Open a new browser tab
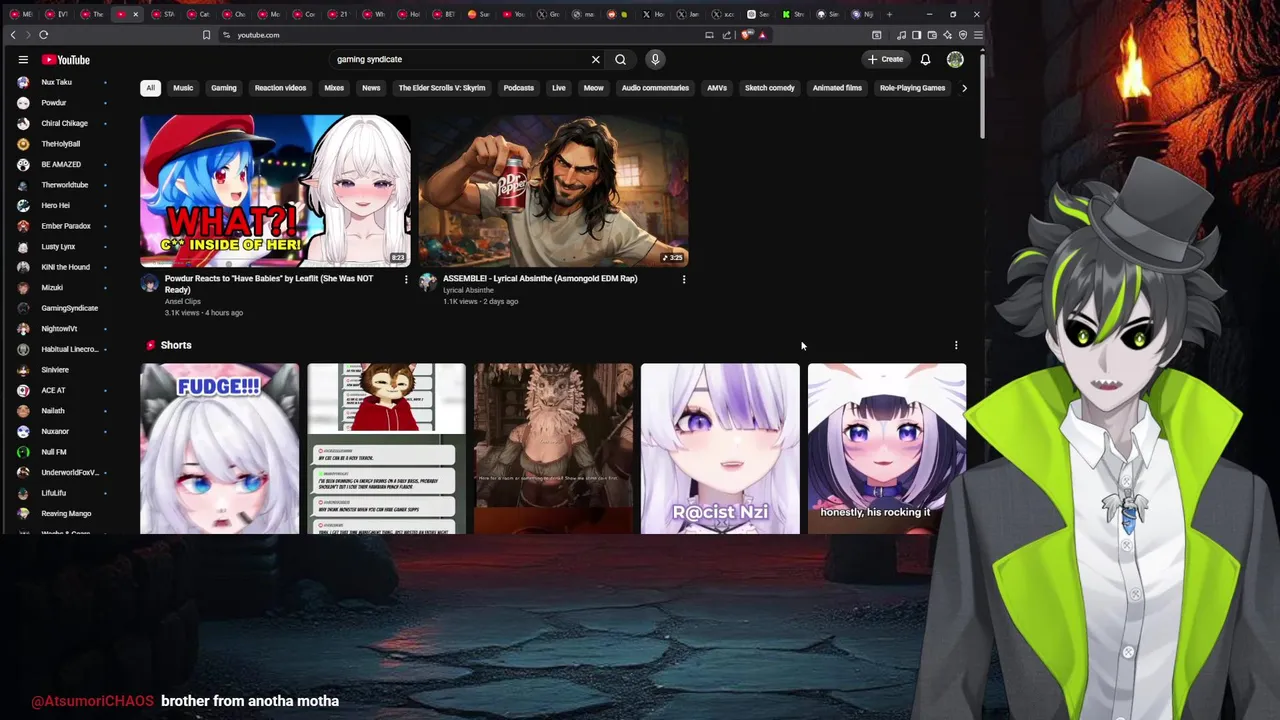 coord(889,14)
